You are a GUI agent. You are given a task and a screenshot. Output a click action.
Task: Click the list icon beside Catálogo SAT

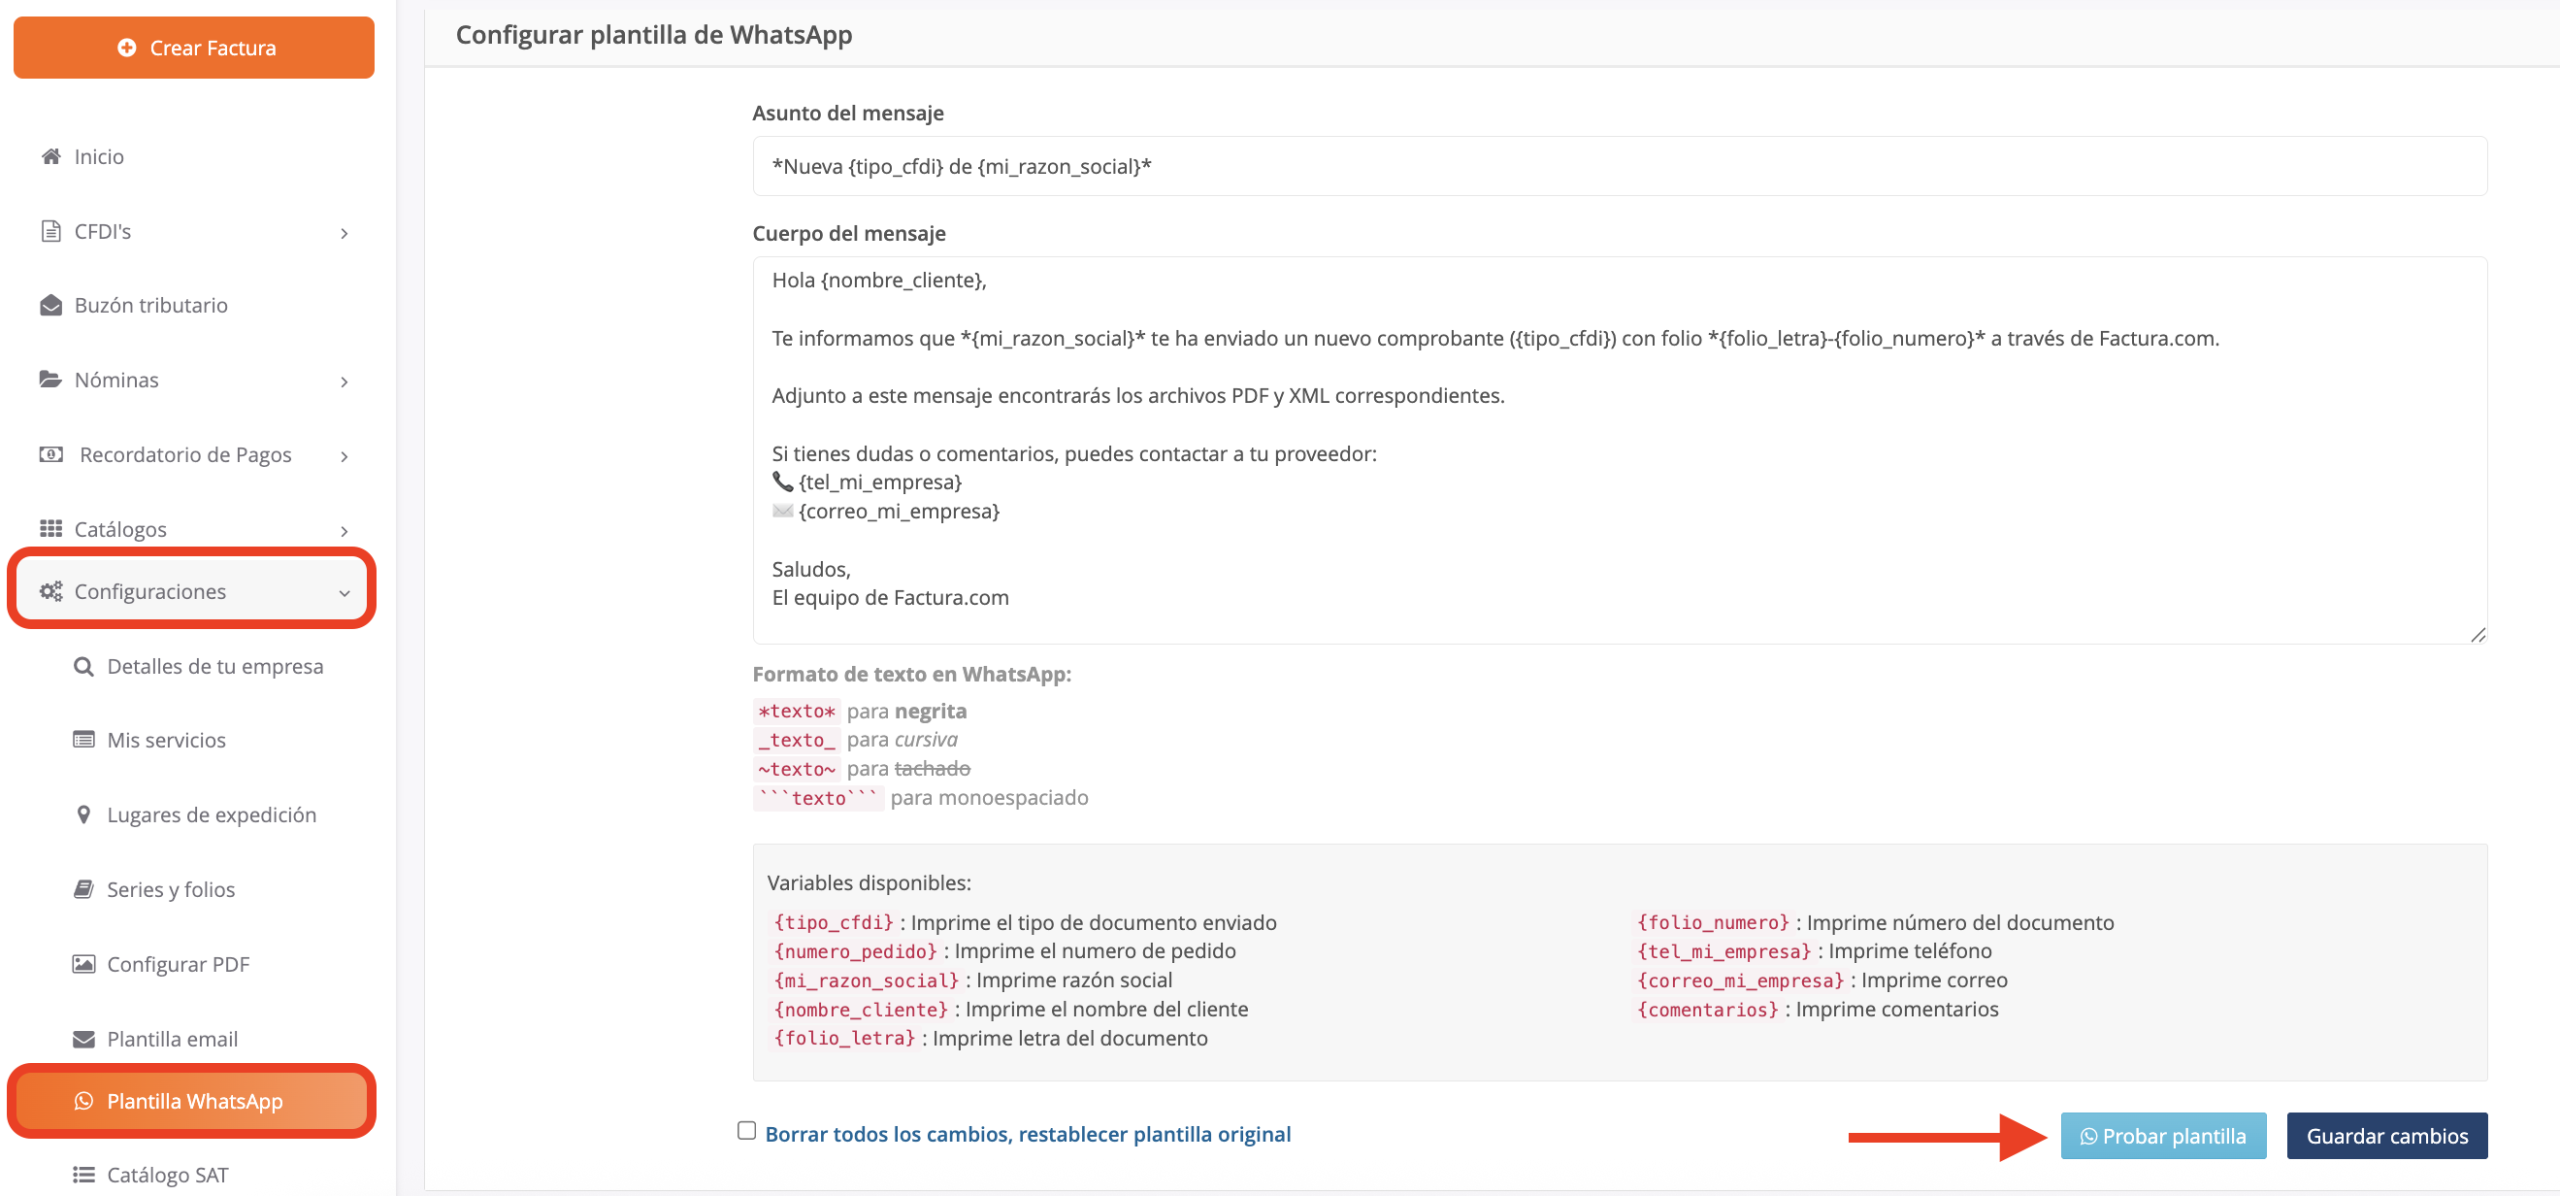point(84,1175)
